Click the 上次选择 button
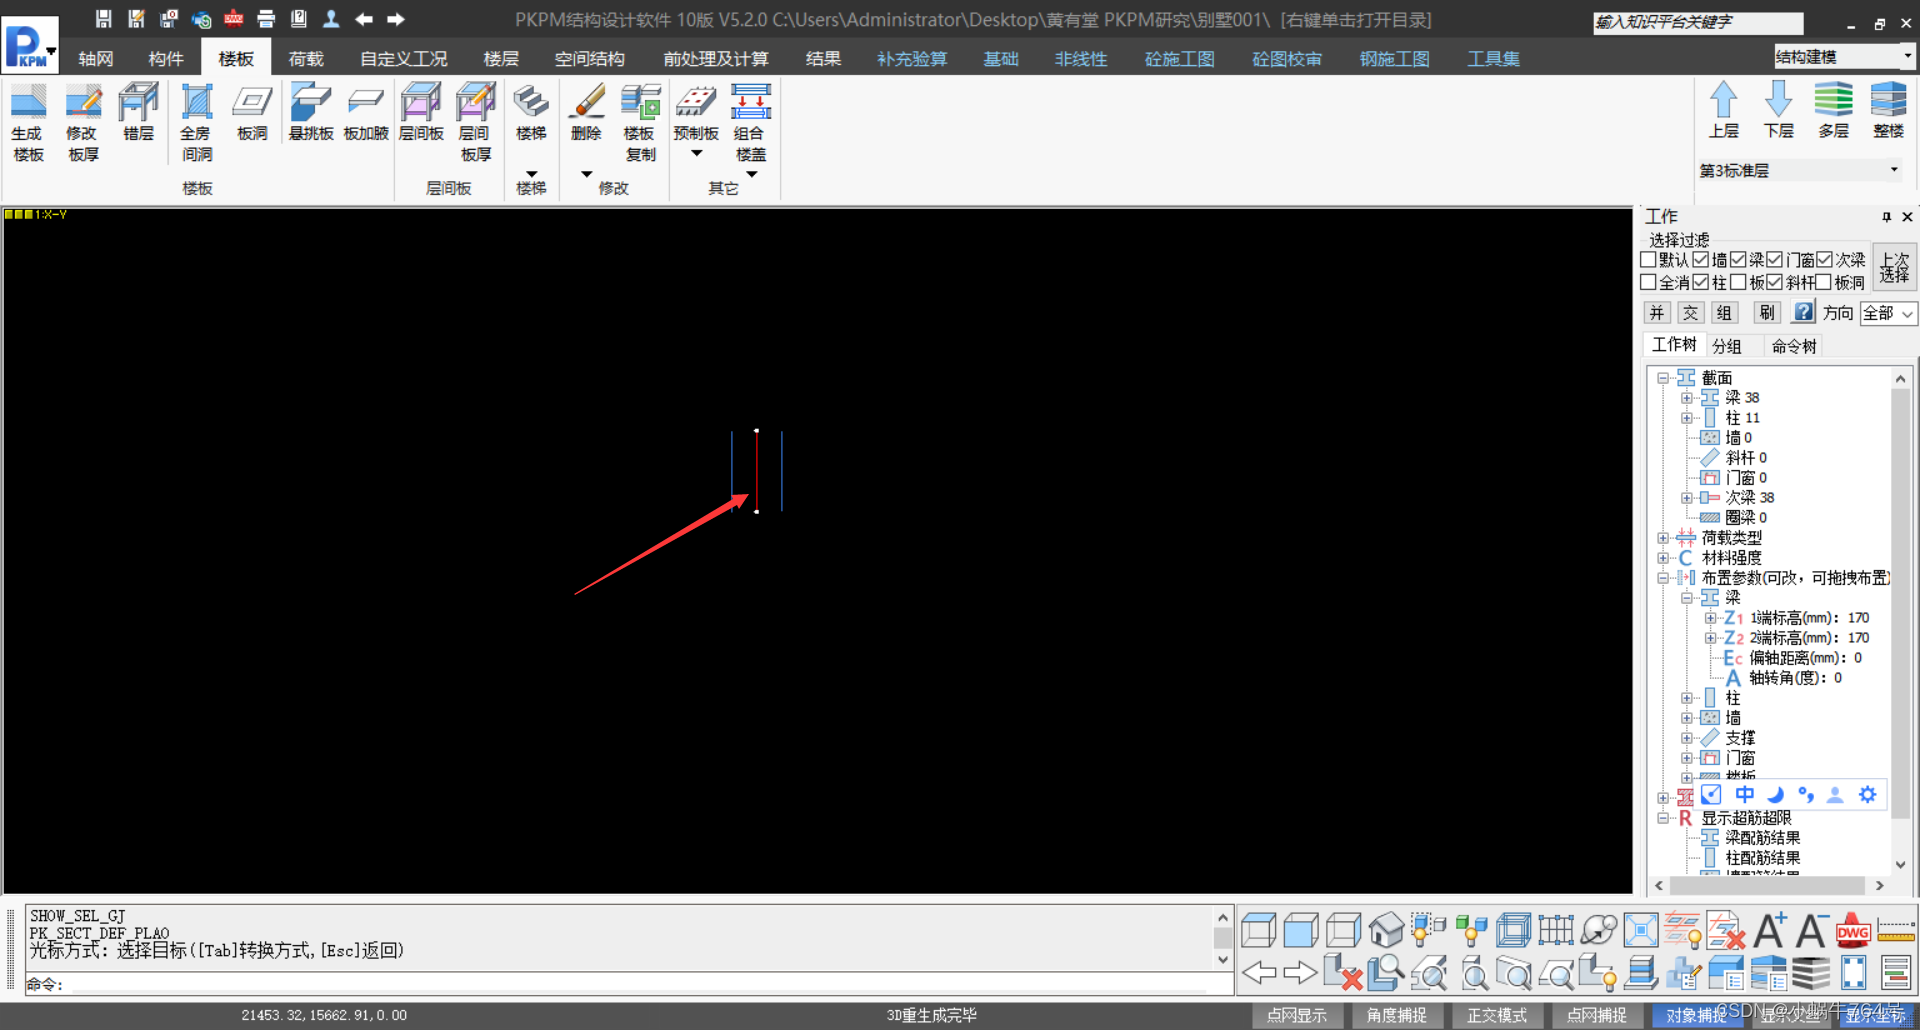This screenshot has width=1920, height=1030. pyautogui.click(x=1895, y=267)
